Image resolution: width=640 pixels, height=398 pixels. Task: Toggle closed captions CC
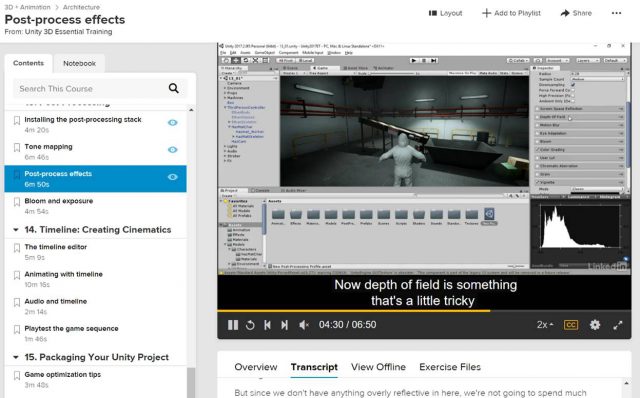pyautogui.click(x=571, y=325)
